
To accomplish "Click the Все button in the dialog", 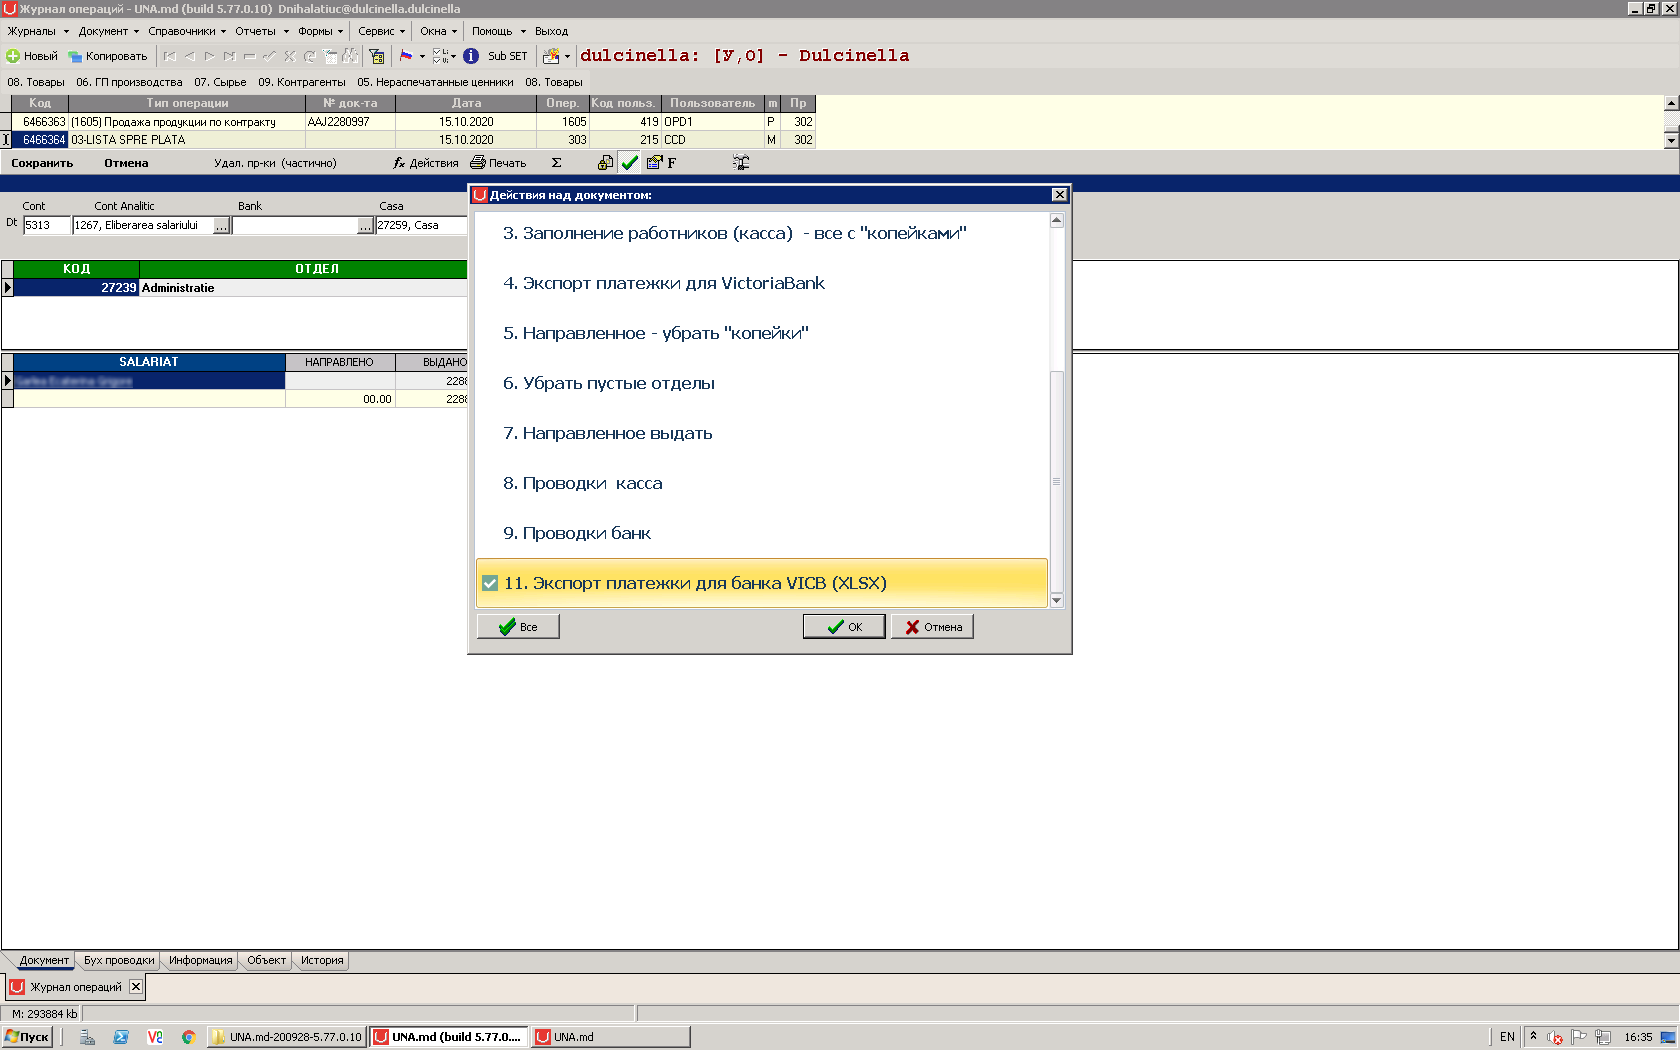I will (518, 627).
